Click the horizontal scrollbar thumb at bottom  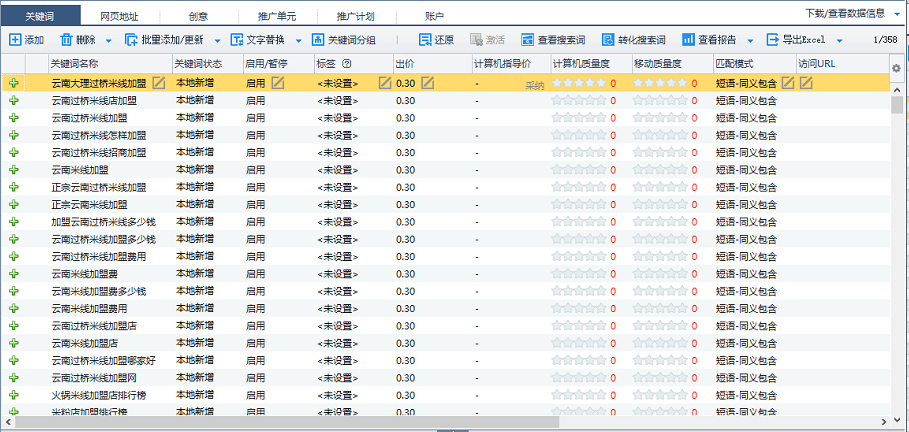[286, 422]
